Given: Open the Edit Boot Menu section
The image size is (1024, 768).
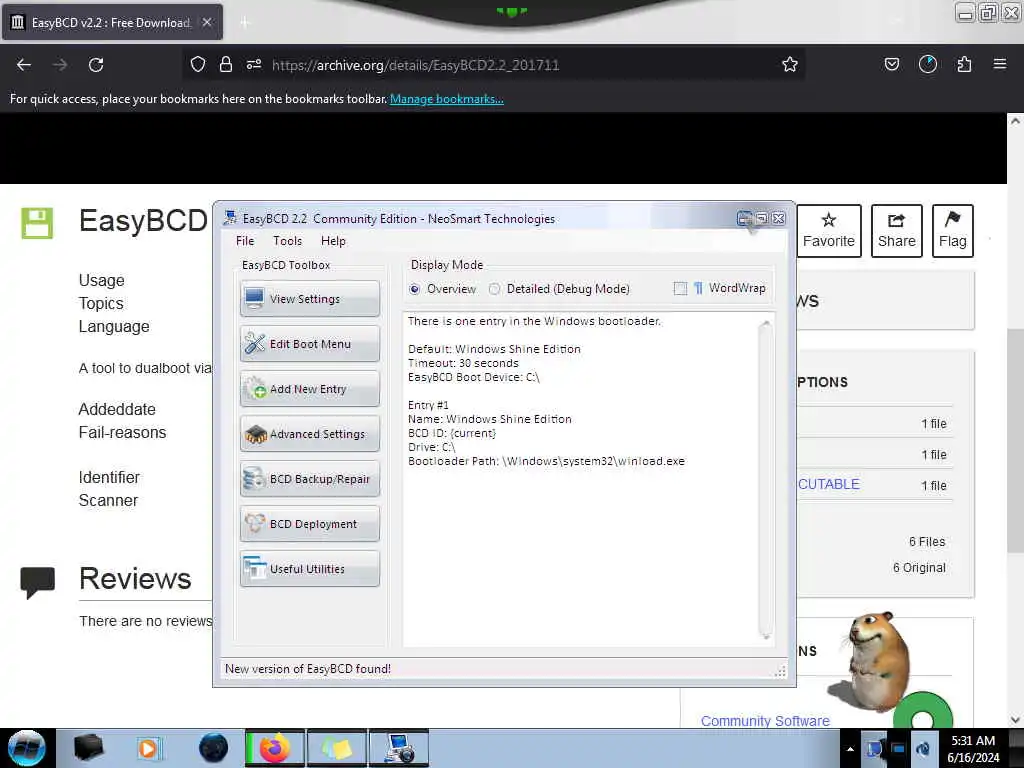Looking at the screenshot, I should coord(310,344).
